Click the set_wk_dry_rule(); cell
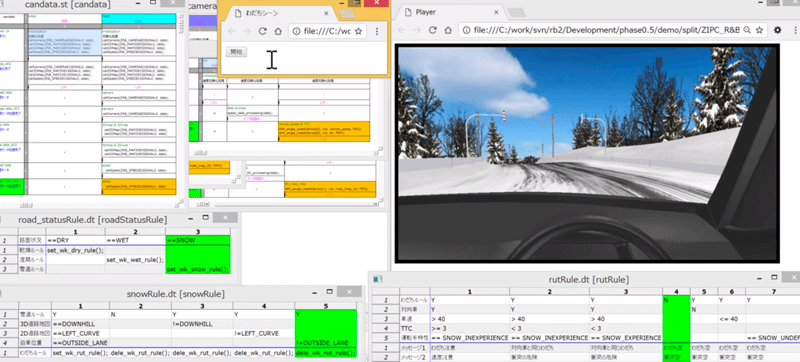800x362 pixels. point(76,250)
